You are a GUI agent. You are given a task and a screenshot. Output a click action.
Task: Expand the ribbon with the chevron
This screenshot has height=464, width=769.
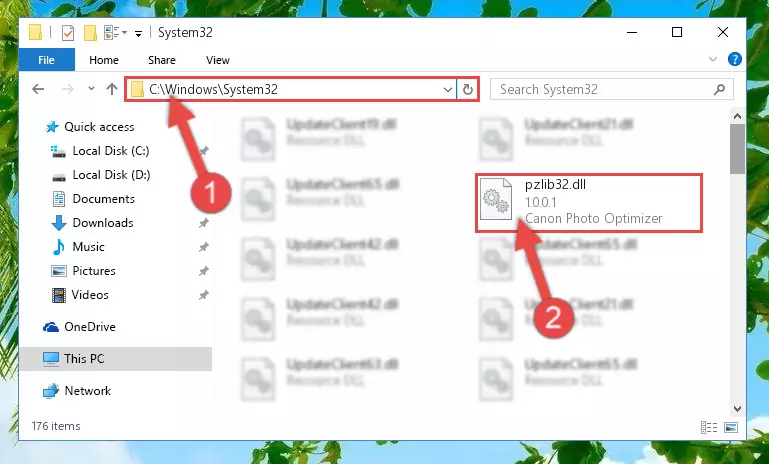pos(713,59)
